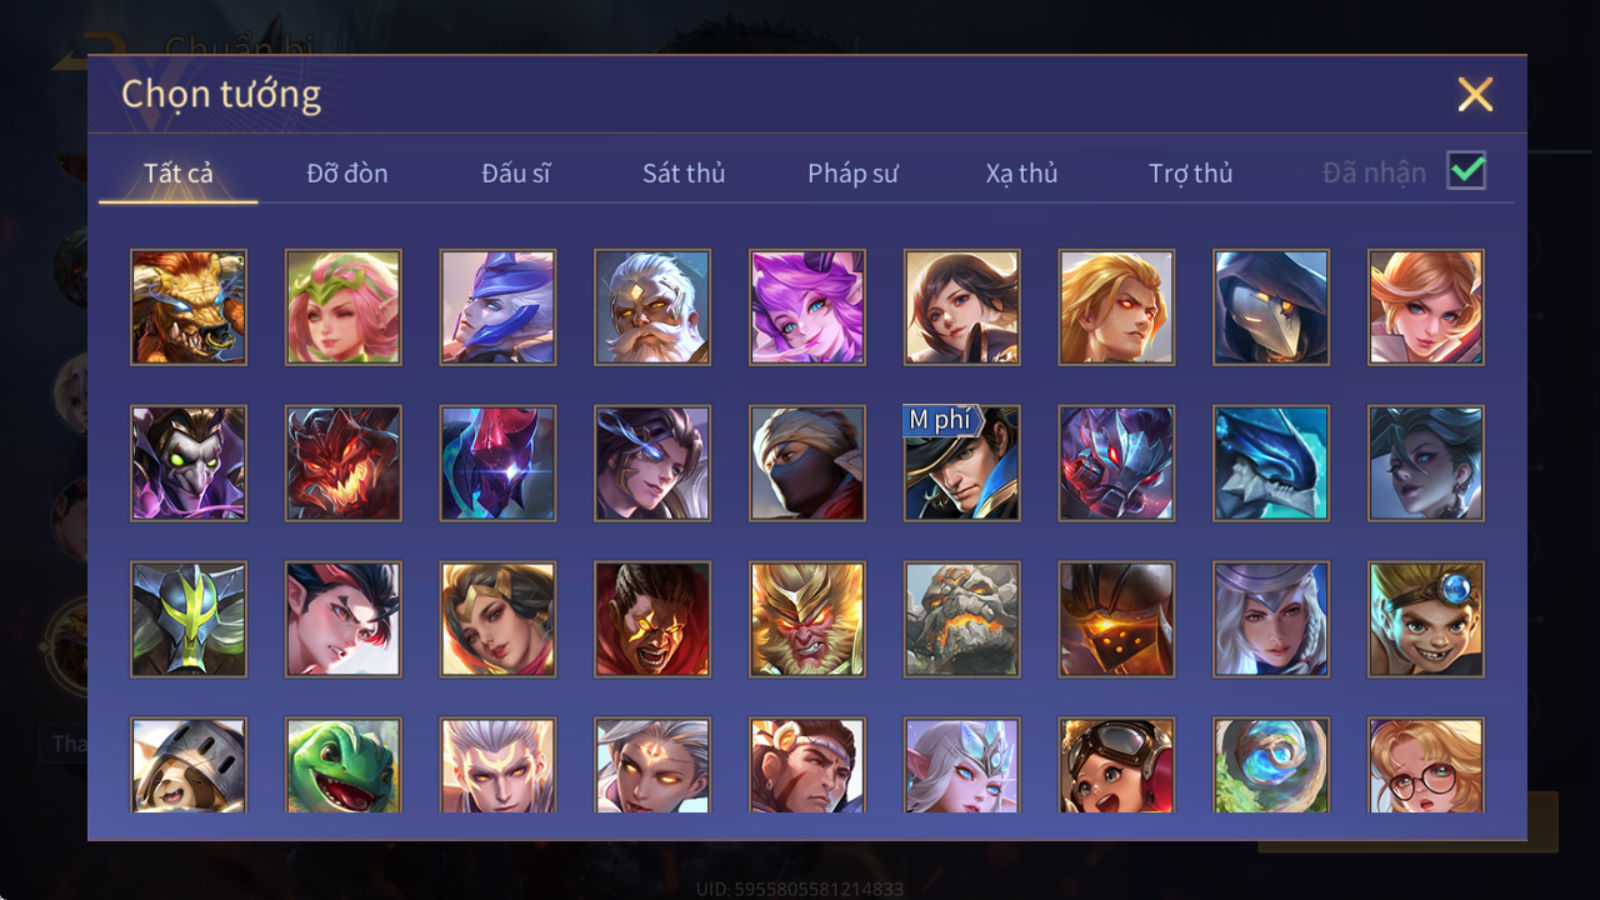Open the Đấu sĩ tab
1600x900 pixels.
(516, 173)
